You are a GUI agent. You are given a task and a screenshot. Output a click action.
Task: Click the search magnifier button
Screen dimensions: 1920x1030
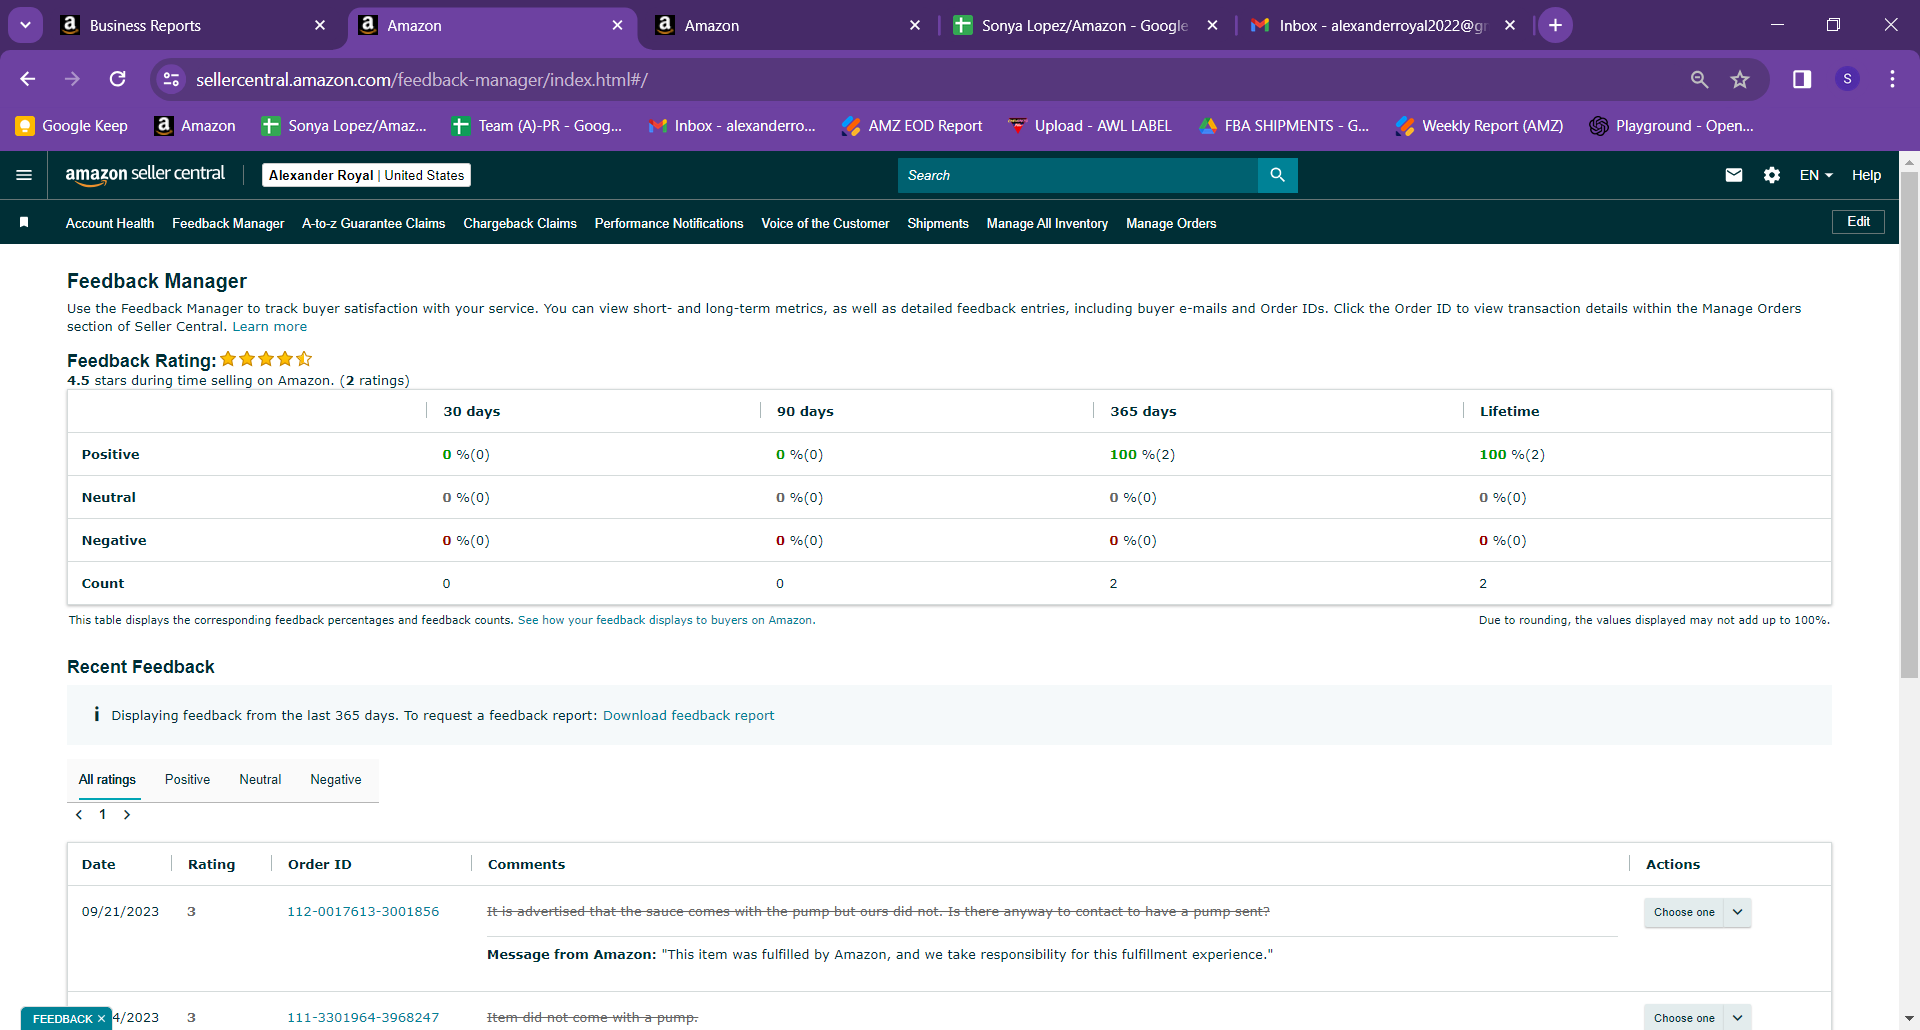coord(1277,175)
